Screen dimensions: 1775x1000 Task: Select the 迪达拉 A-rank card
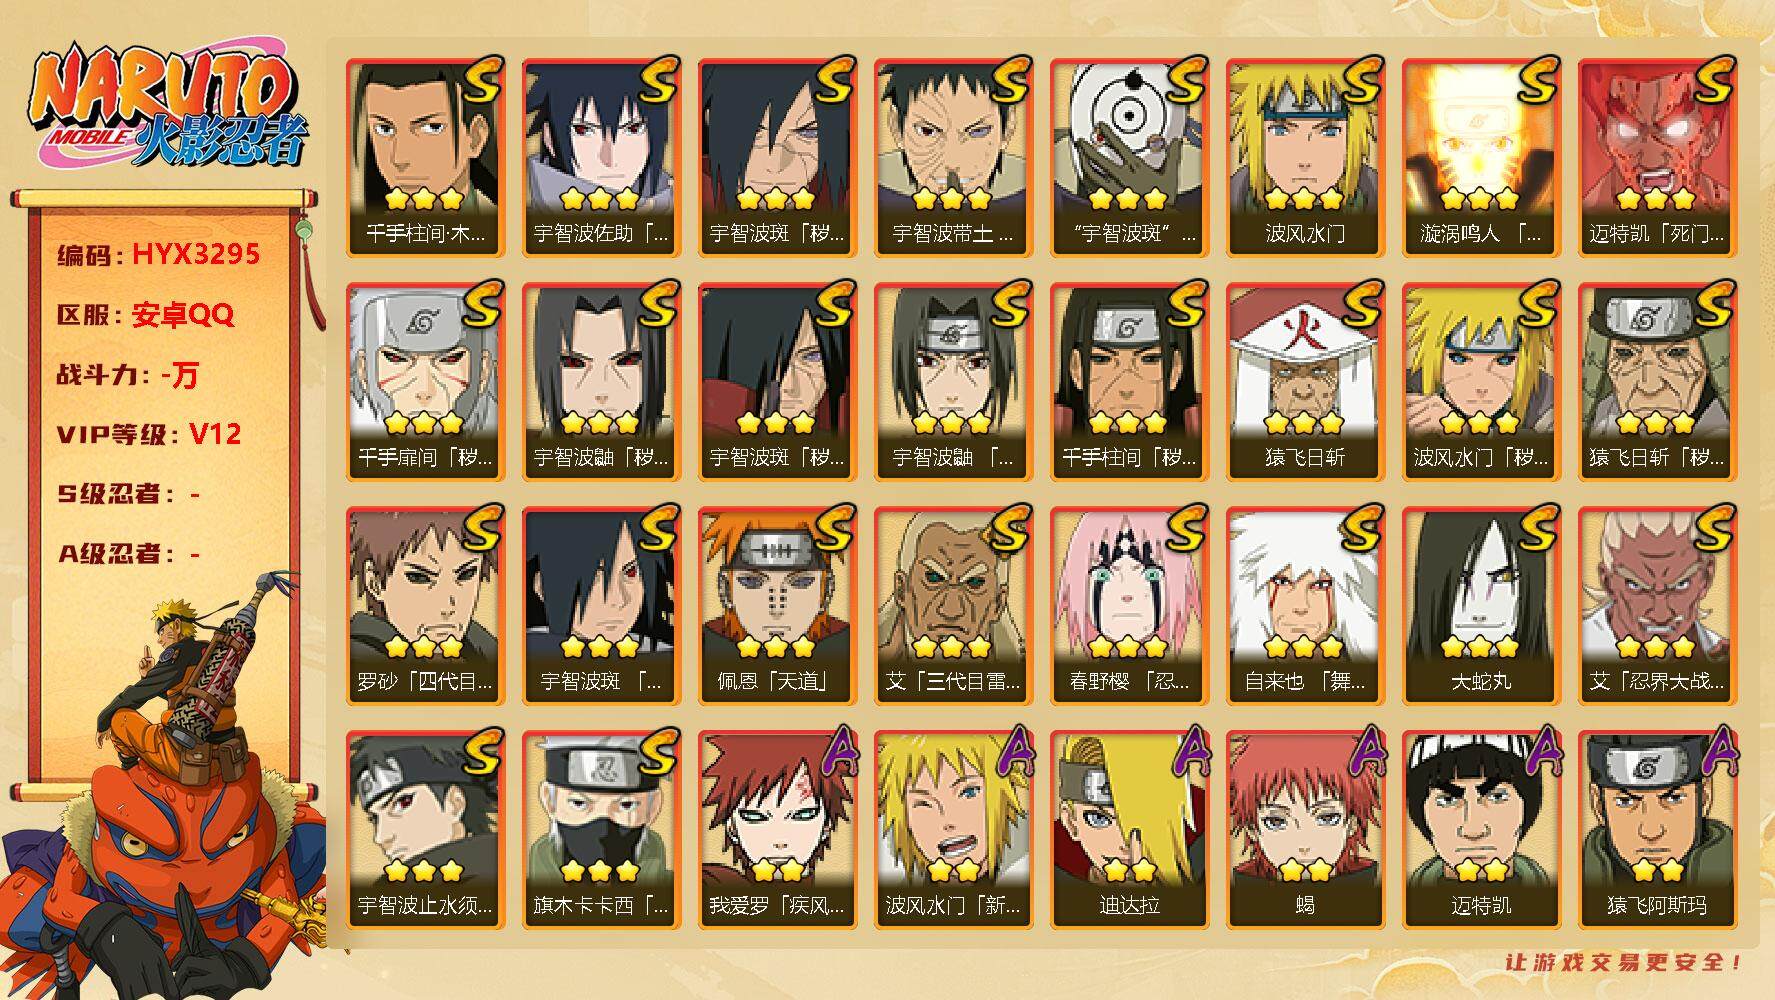1129,829
